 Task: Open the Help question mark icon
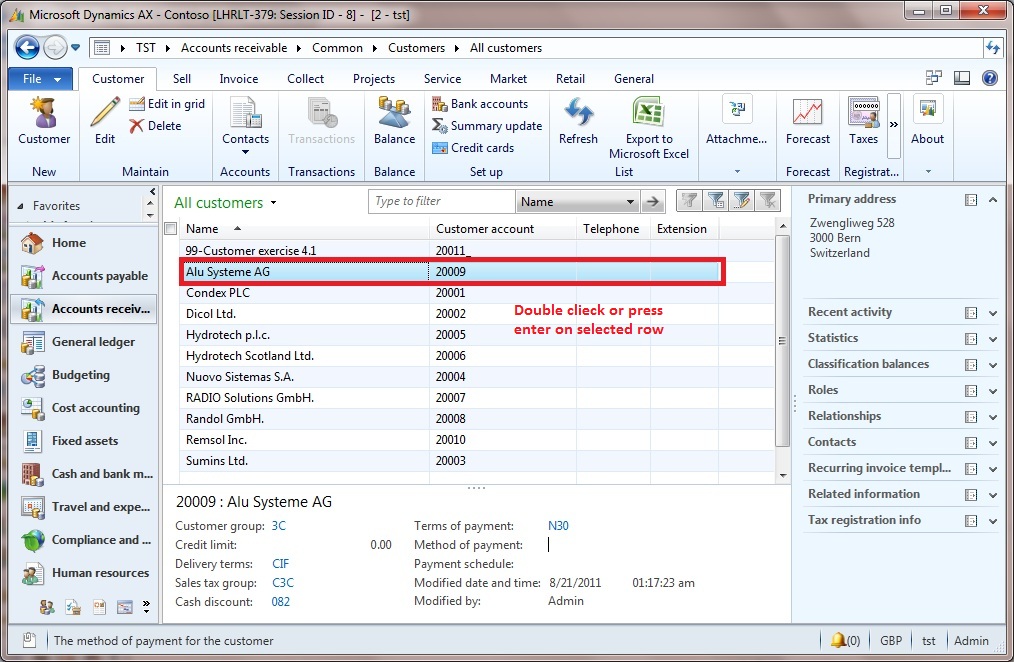tap(989, 78)
